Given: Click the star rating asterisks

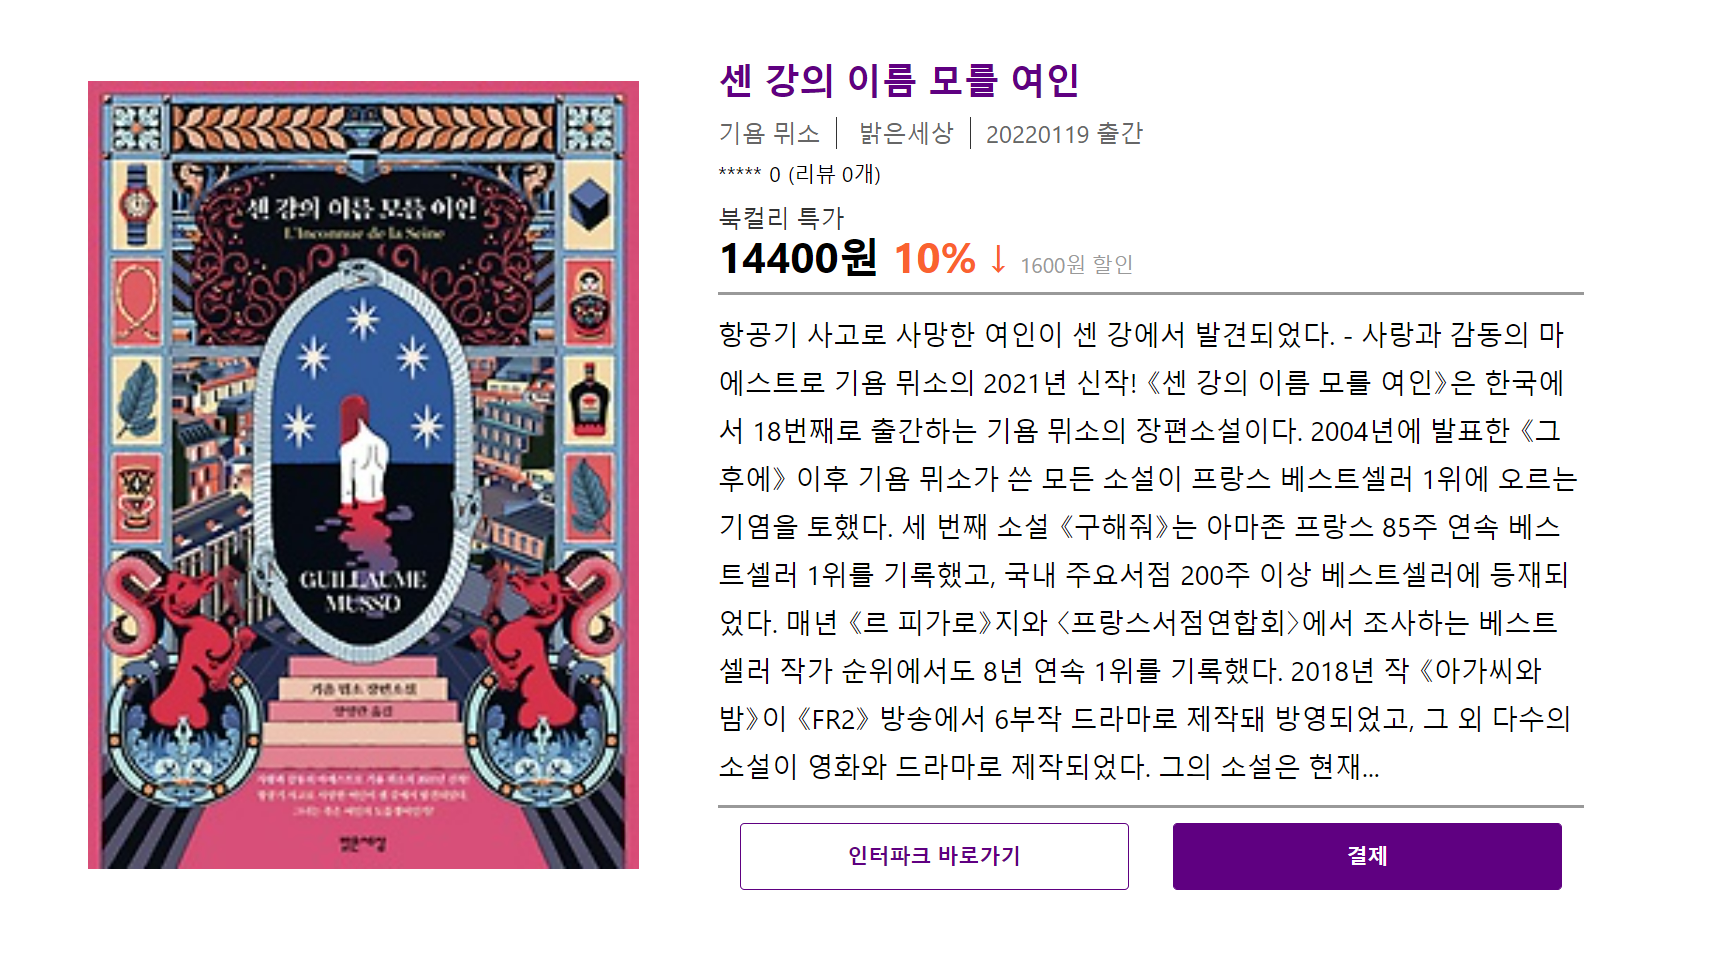Looking at the screenshot, I should [x=740, y=174].
